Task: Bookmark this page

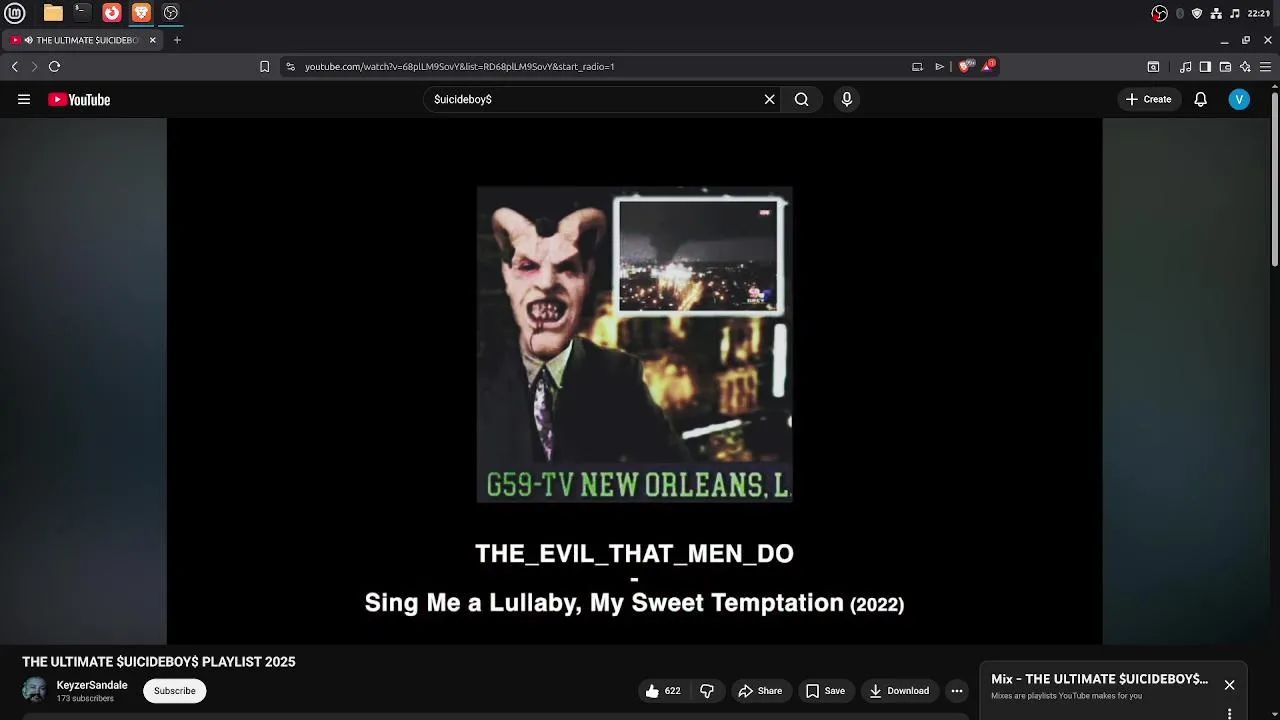Action: pyautogui.click(x=264, y=66)
